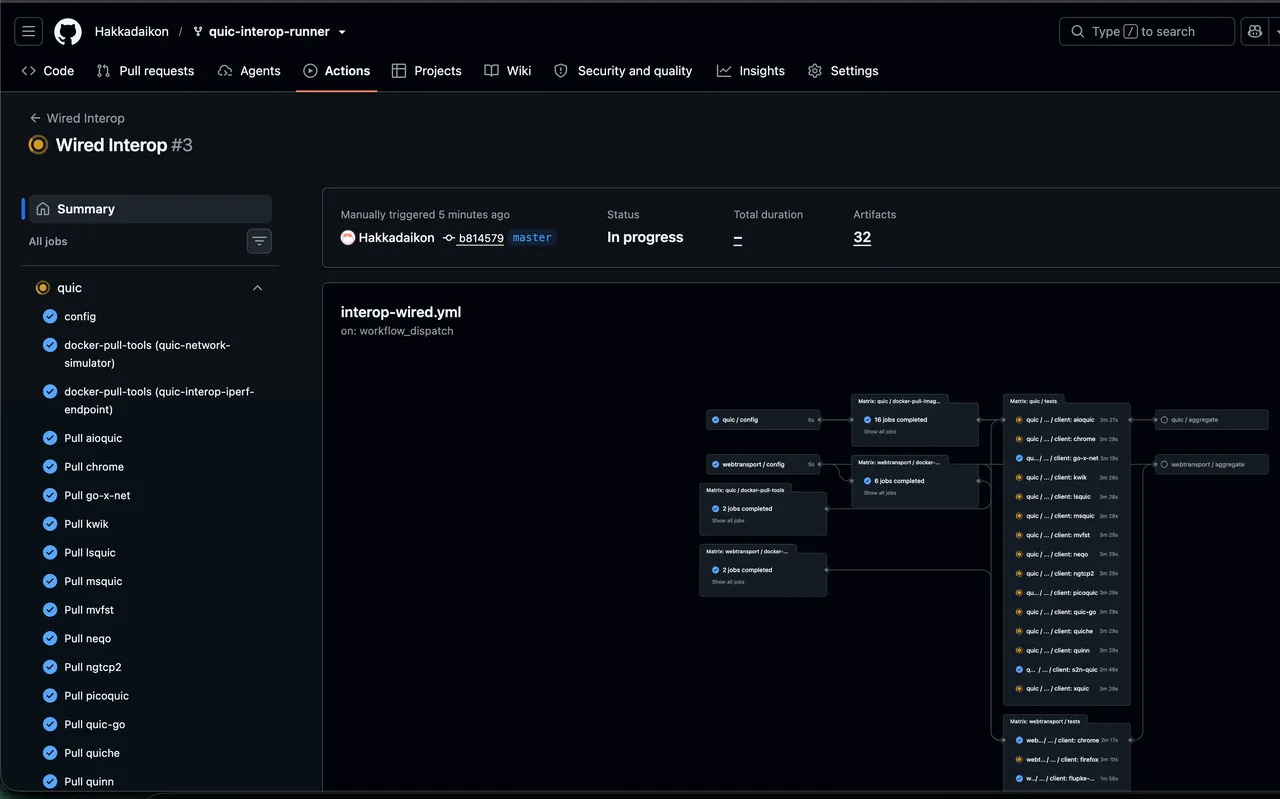Open the client: firefox webtransport test job

[1066, 759]
